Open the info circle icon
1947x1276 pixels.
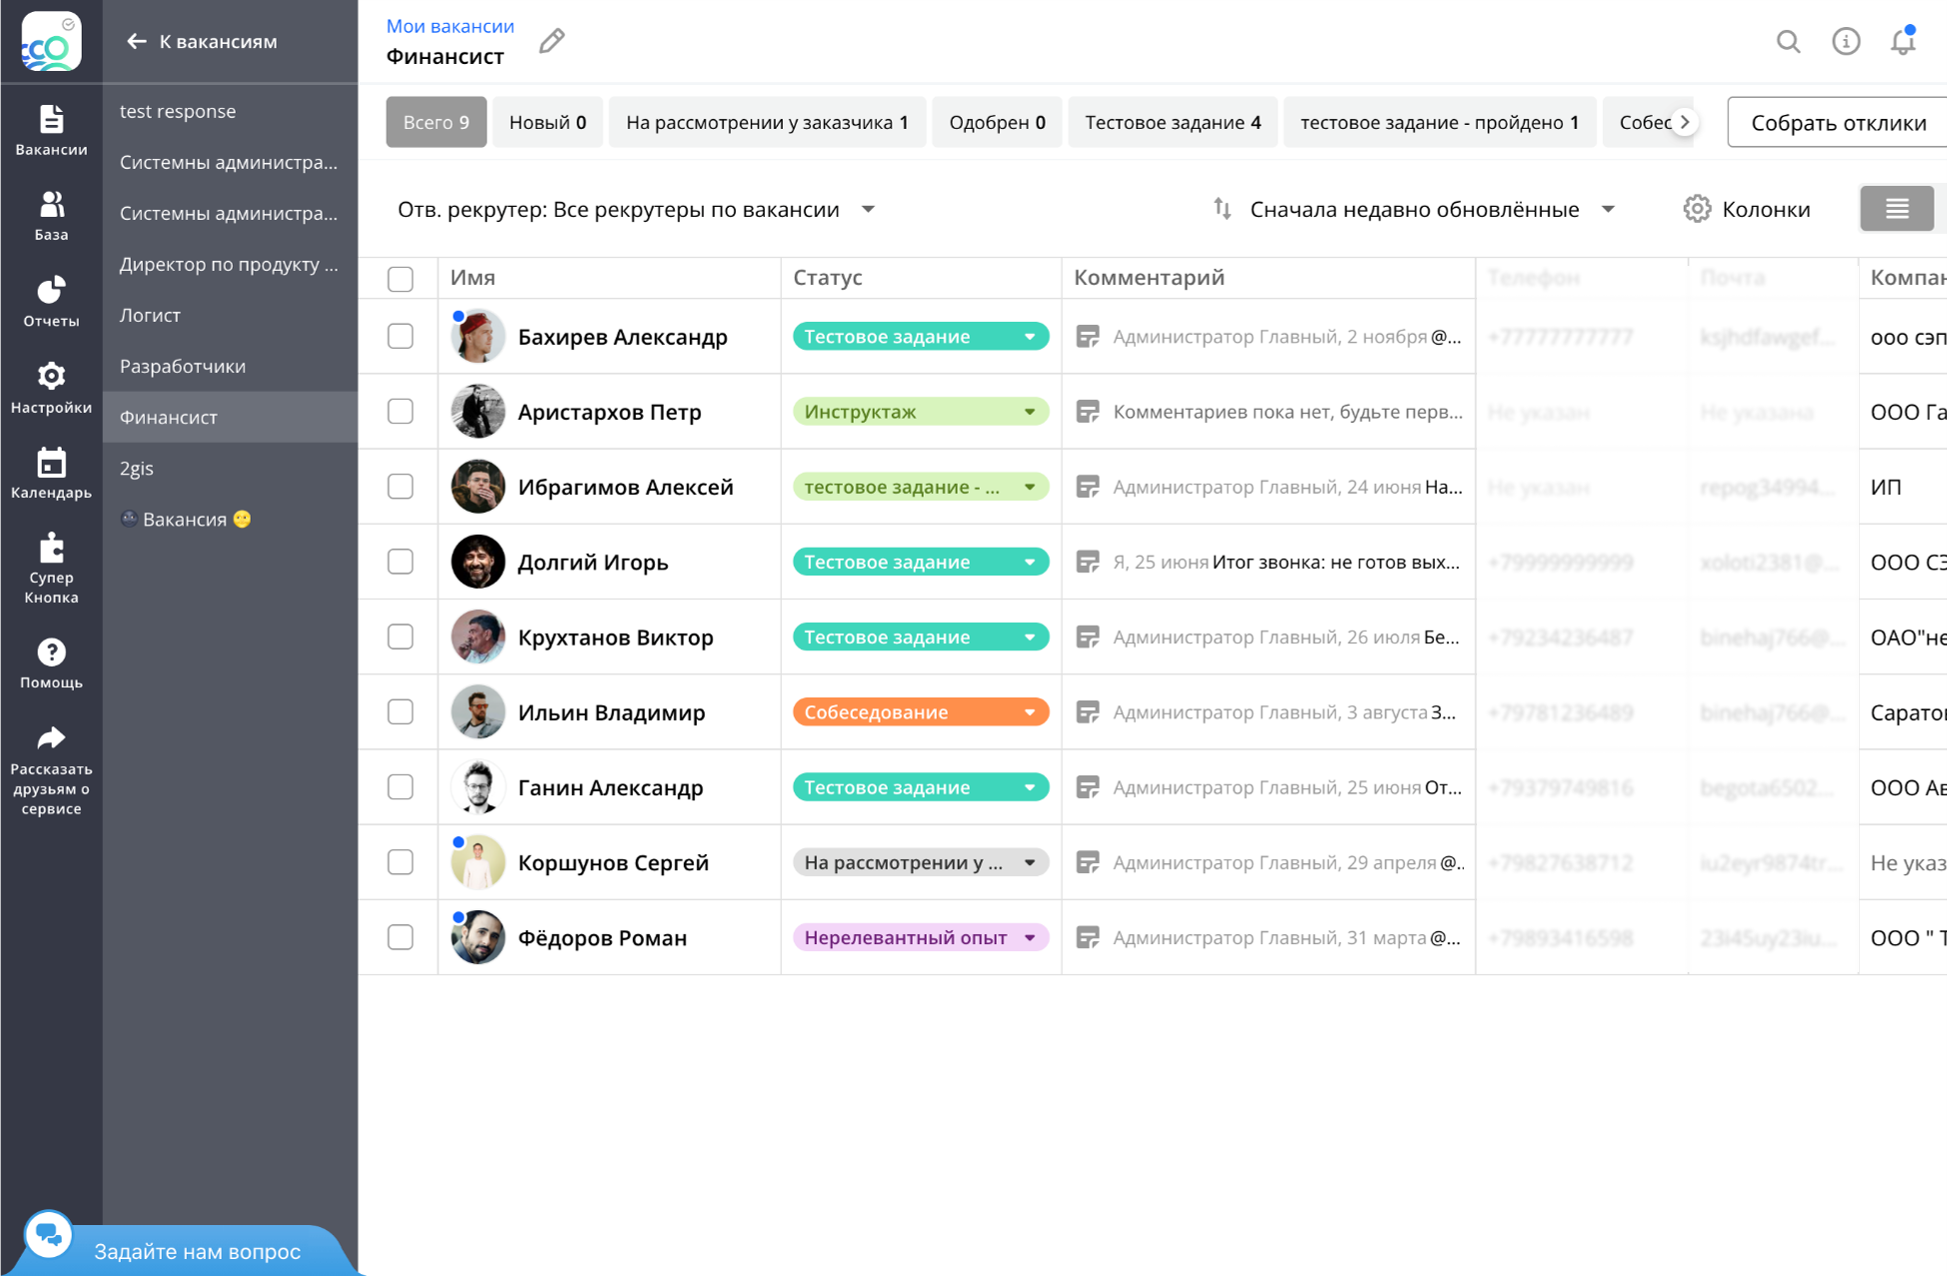(x=1845, y=42)
